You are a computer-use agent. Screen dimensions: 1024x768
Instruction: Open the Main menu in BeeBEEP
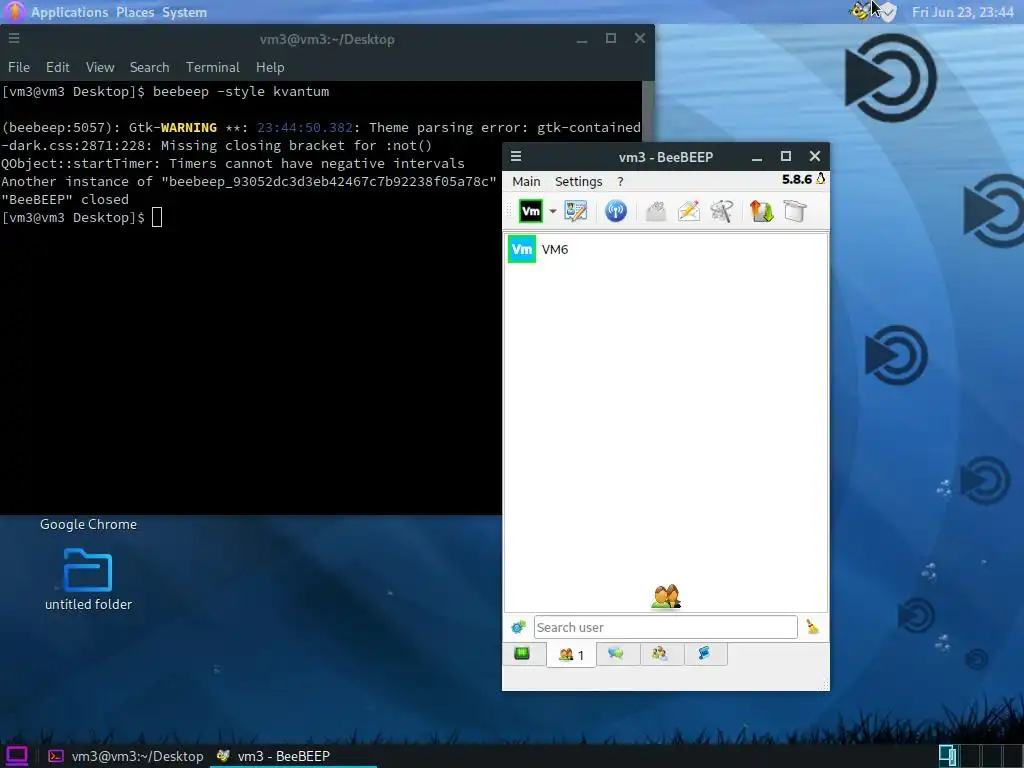pos(526,182)
